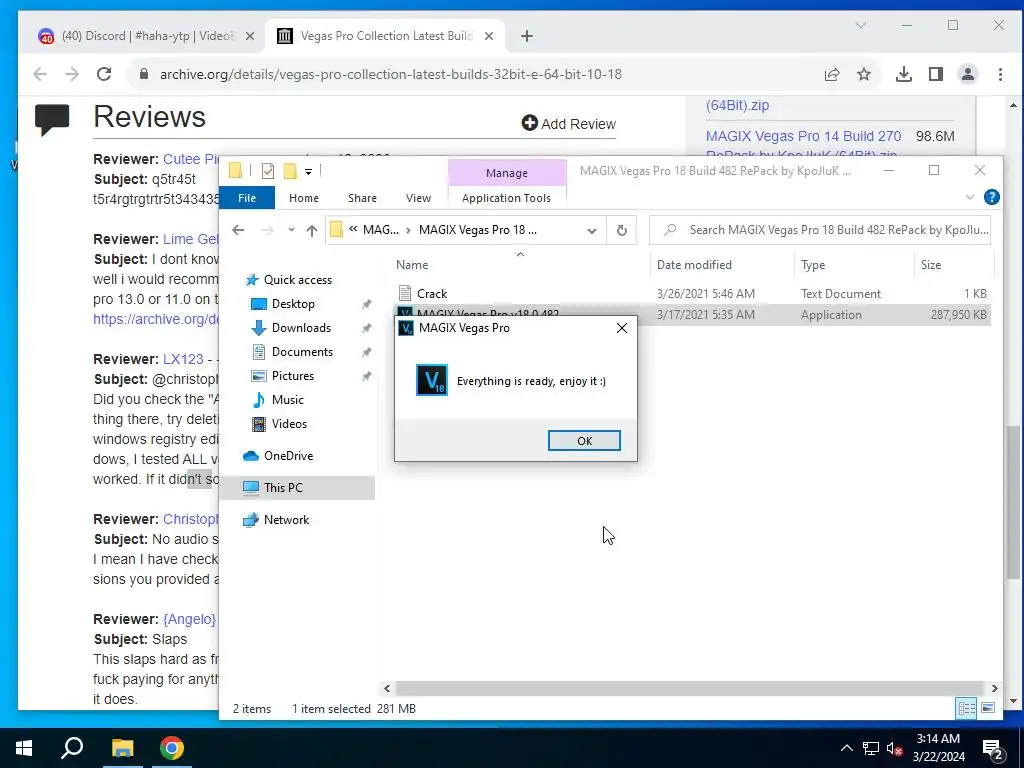Open Downloads in navigation pane
1024x768 pixels.
tap(301, 328)
